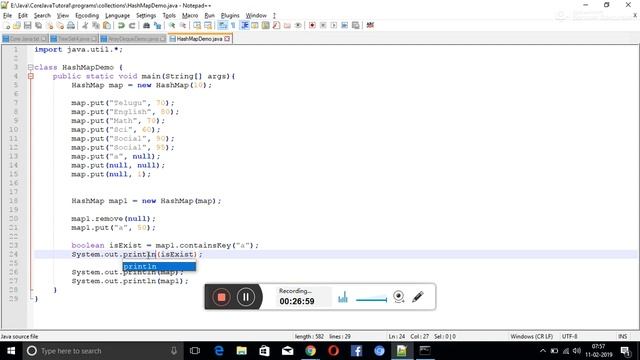
Task: Click the audio levels icon on recorder
Action: pos(343,298)
